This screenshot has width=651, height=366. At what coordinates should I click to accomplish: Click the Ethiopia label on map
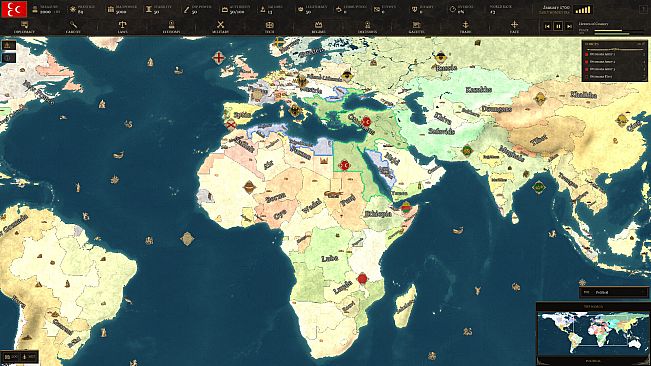[x=378, y=214]
